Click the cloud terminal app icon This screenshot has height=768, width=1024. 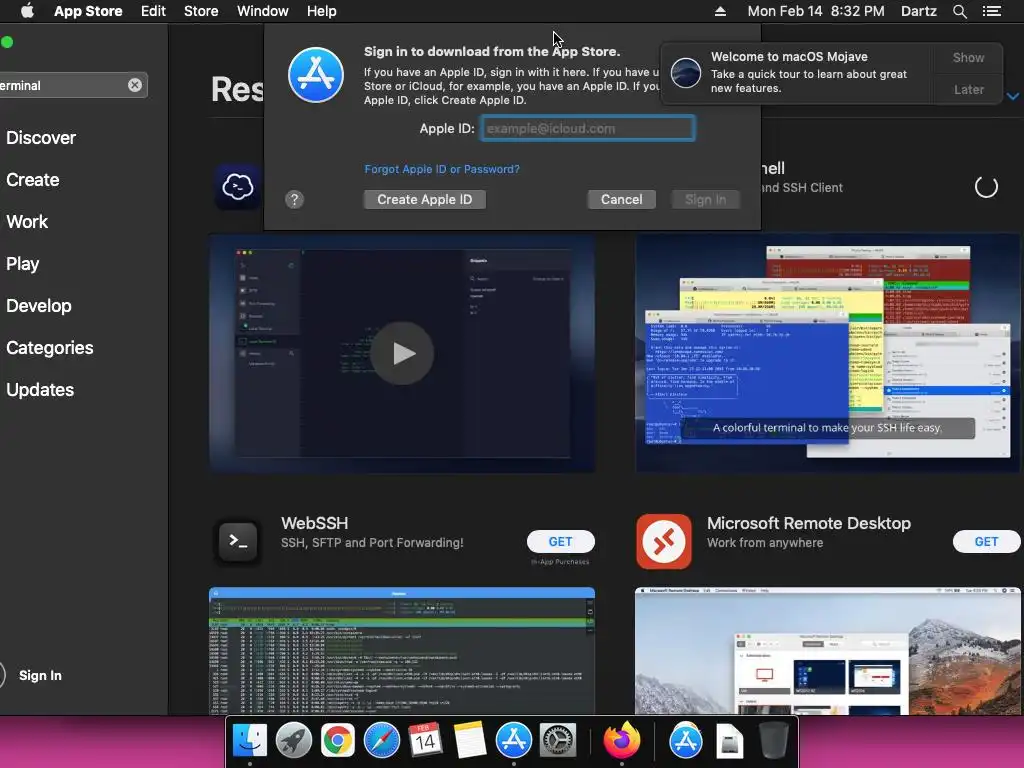click(238, 187)
